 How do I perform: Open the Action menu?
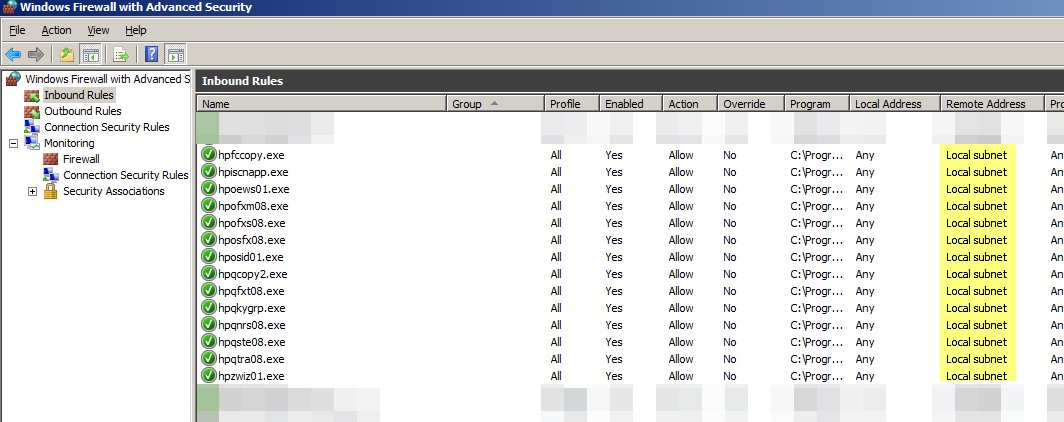click(x=56, y=30)
